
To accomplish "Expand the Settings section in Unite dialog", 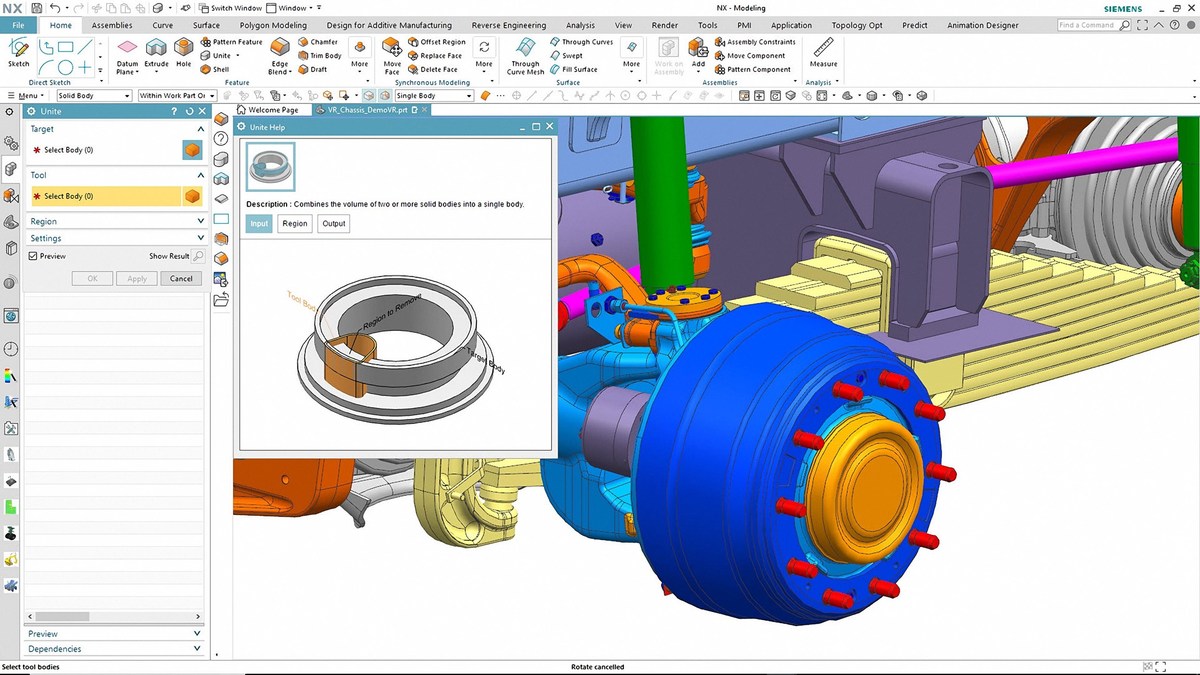I will click(x=115, y=238).
